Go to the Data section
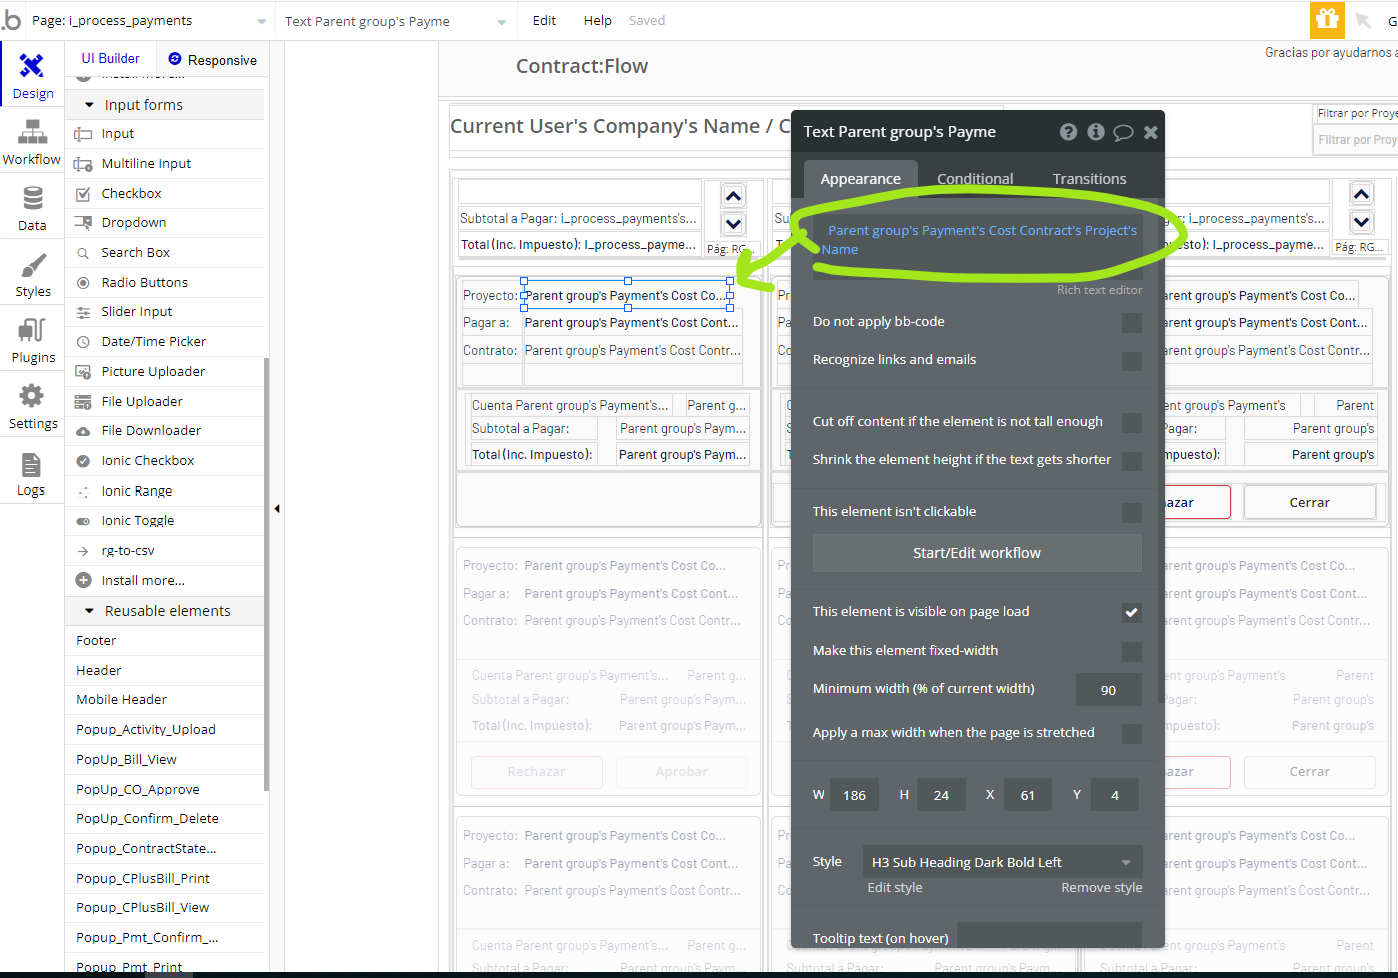This screenshot has height=978, width=1398. [x=32, y=208]
